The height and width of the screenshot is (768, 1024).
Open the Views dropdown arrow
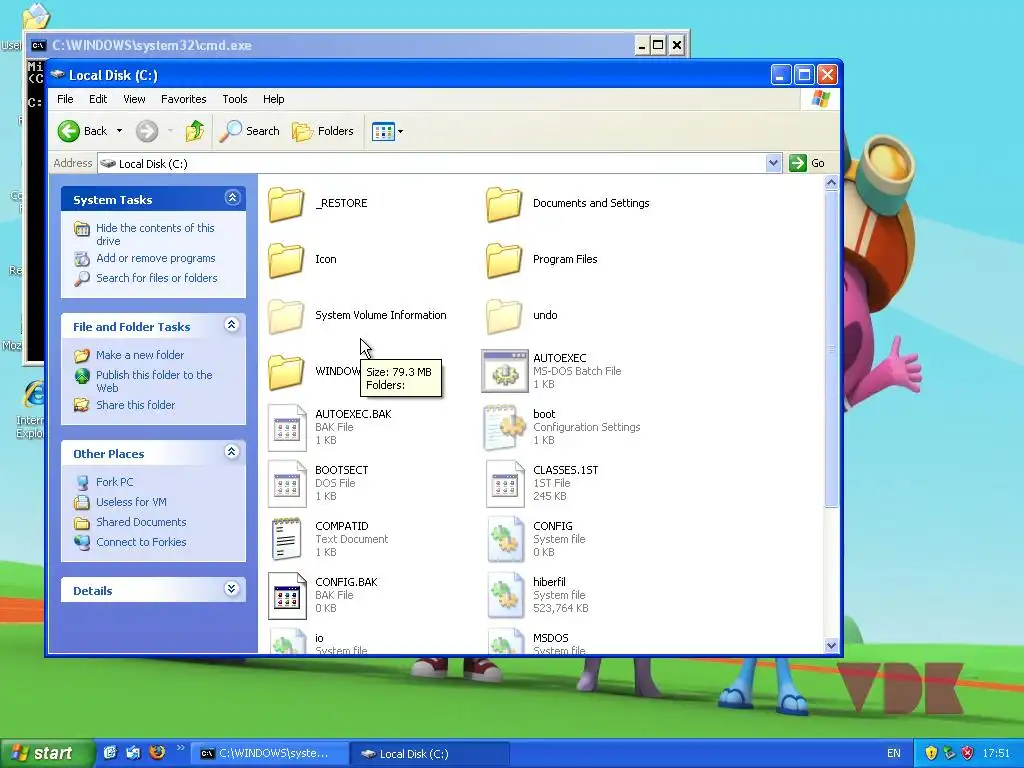coord(400,131)
